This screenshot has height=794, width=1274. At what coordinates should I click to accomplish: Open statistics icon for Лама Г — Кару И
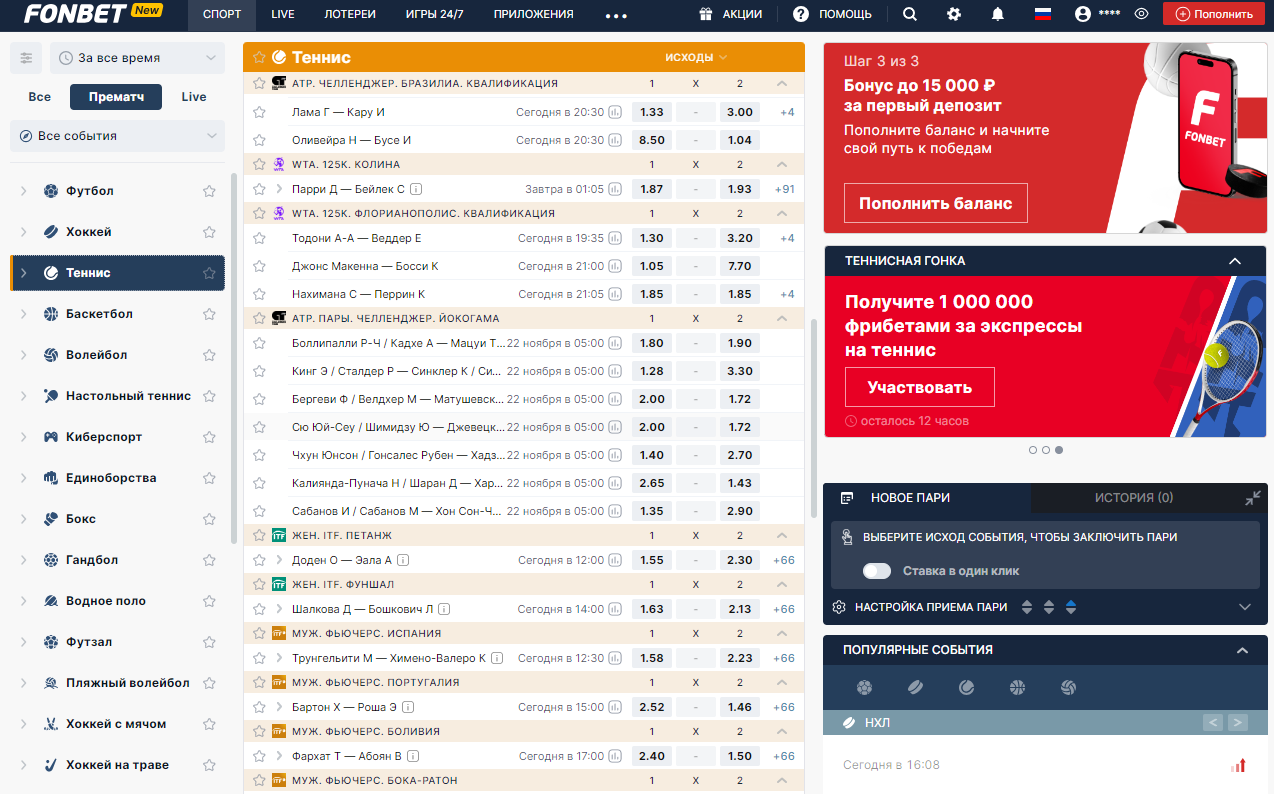(616, 112)
